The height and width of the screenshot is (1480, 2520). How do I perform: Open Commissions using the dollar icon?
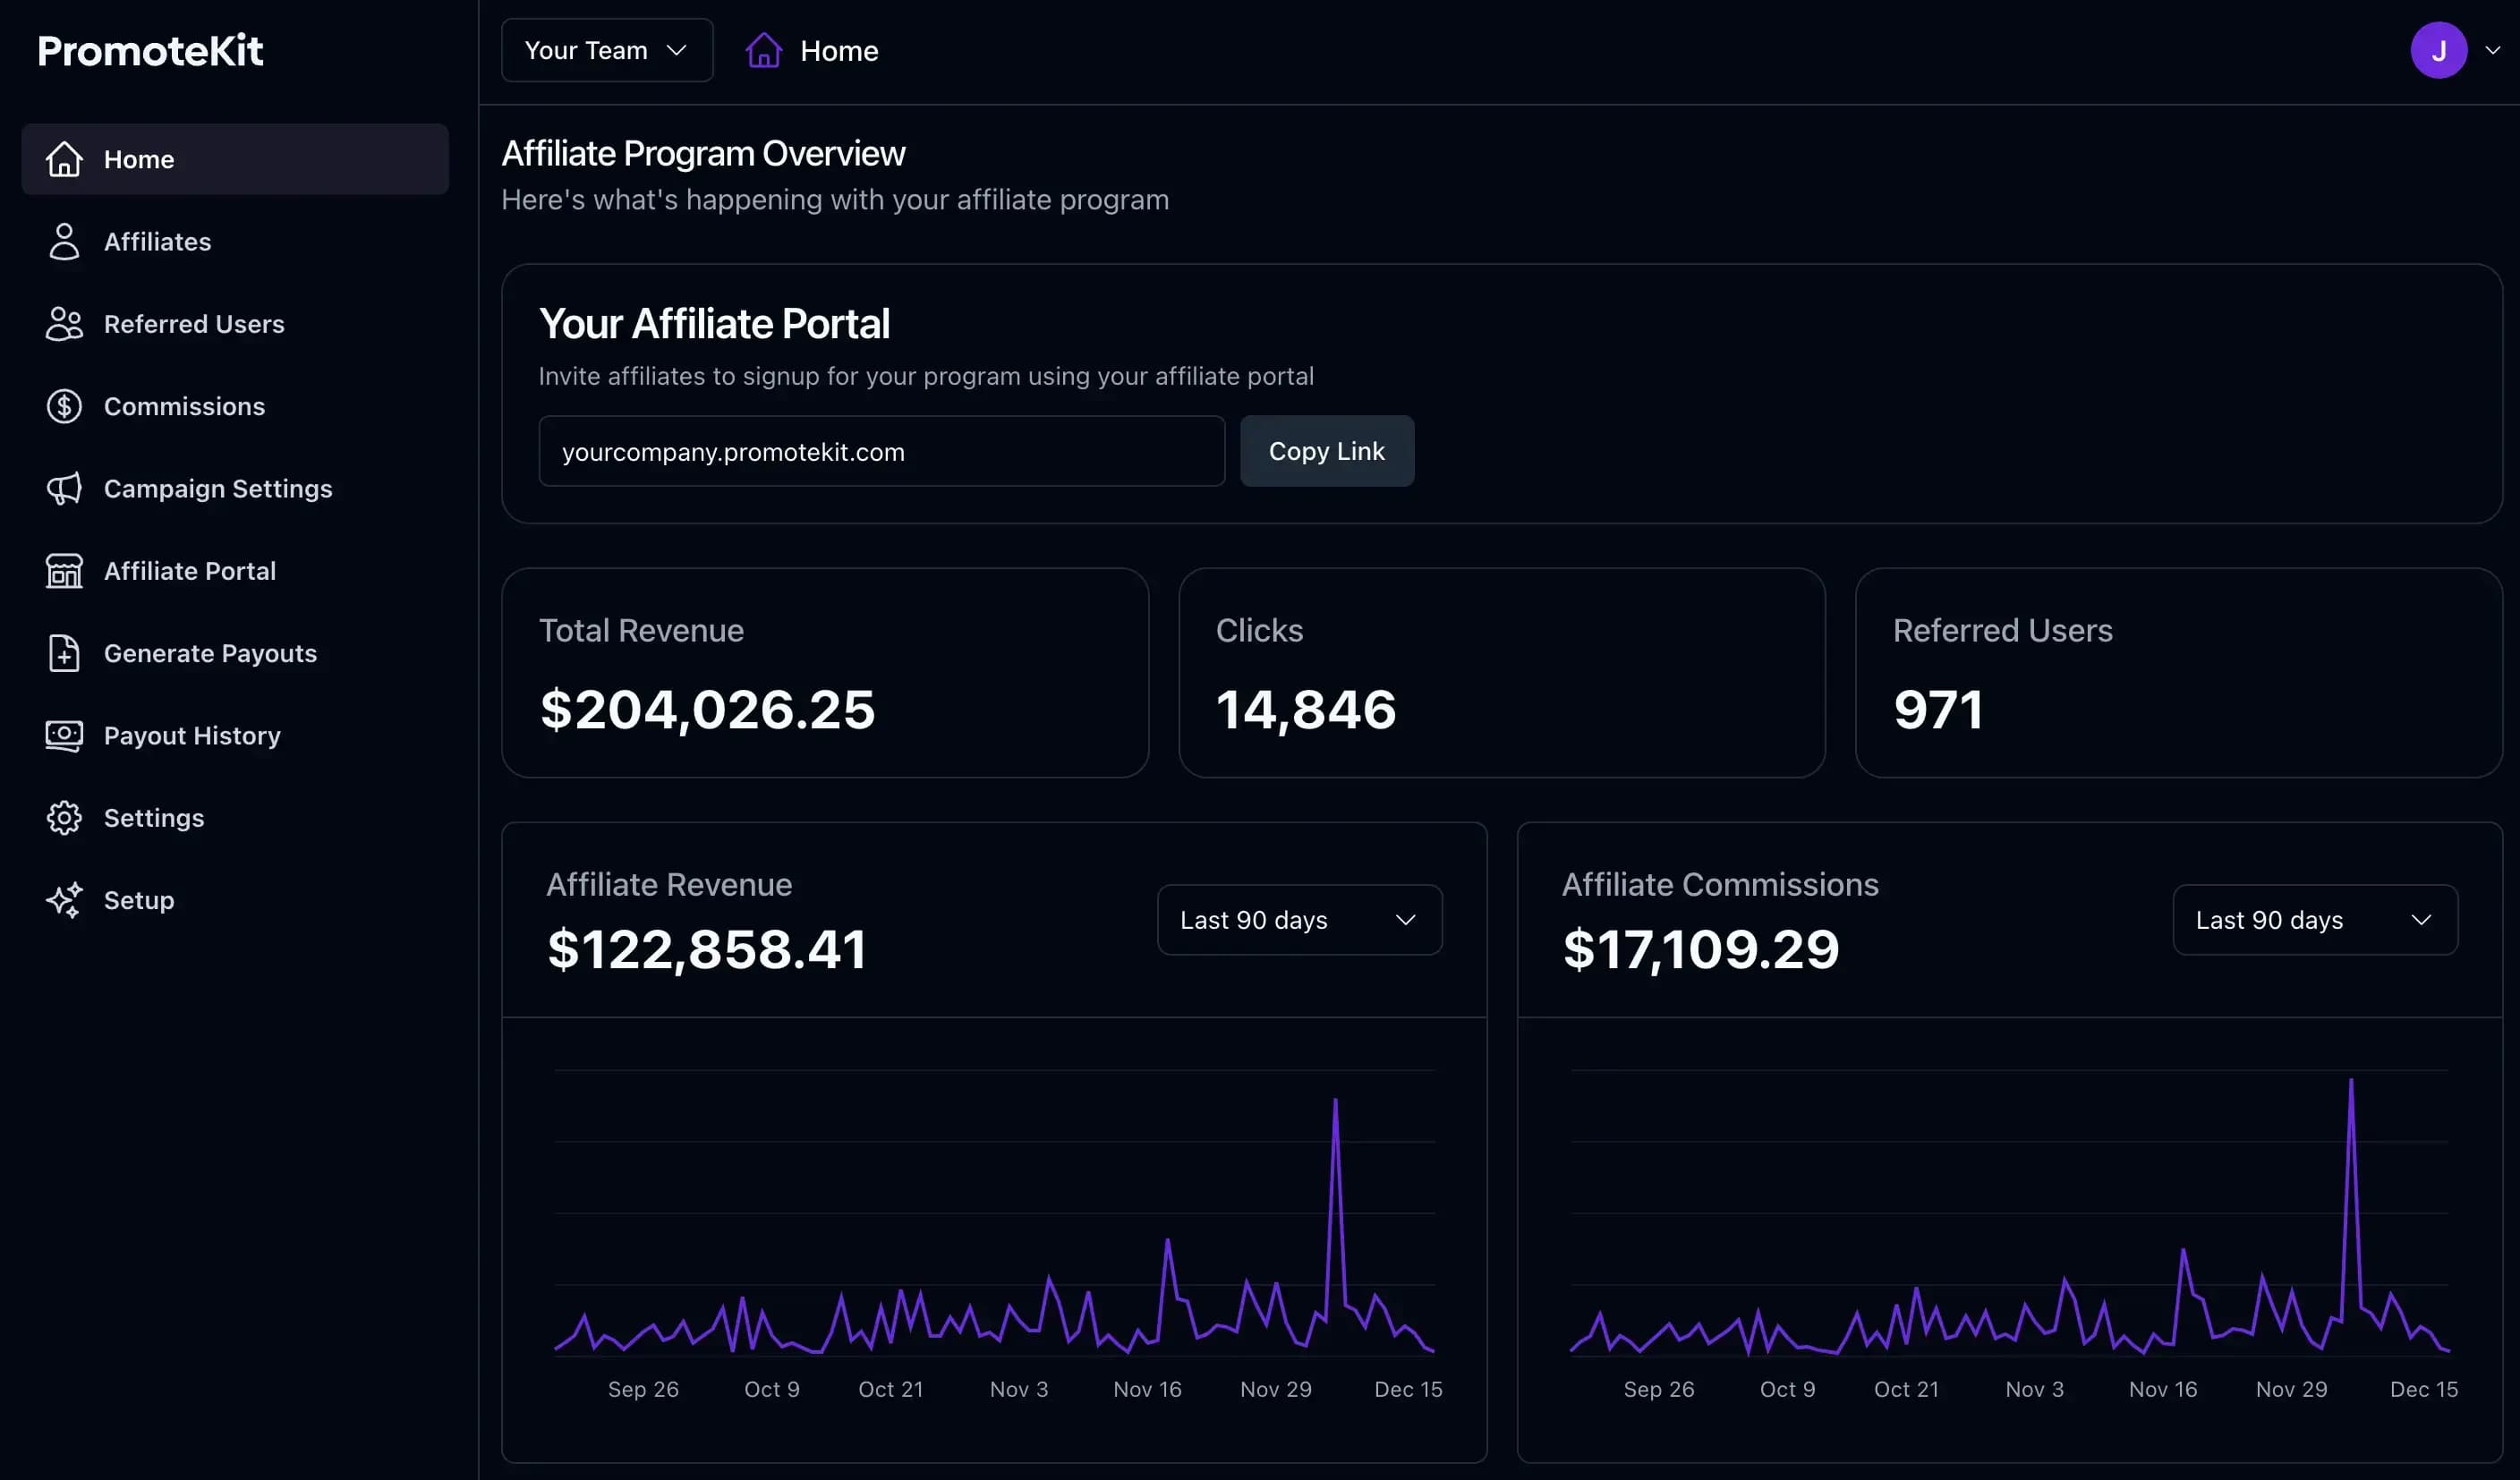[64, 406]
